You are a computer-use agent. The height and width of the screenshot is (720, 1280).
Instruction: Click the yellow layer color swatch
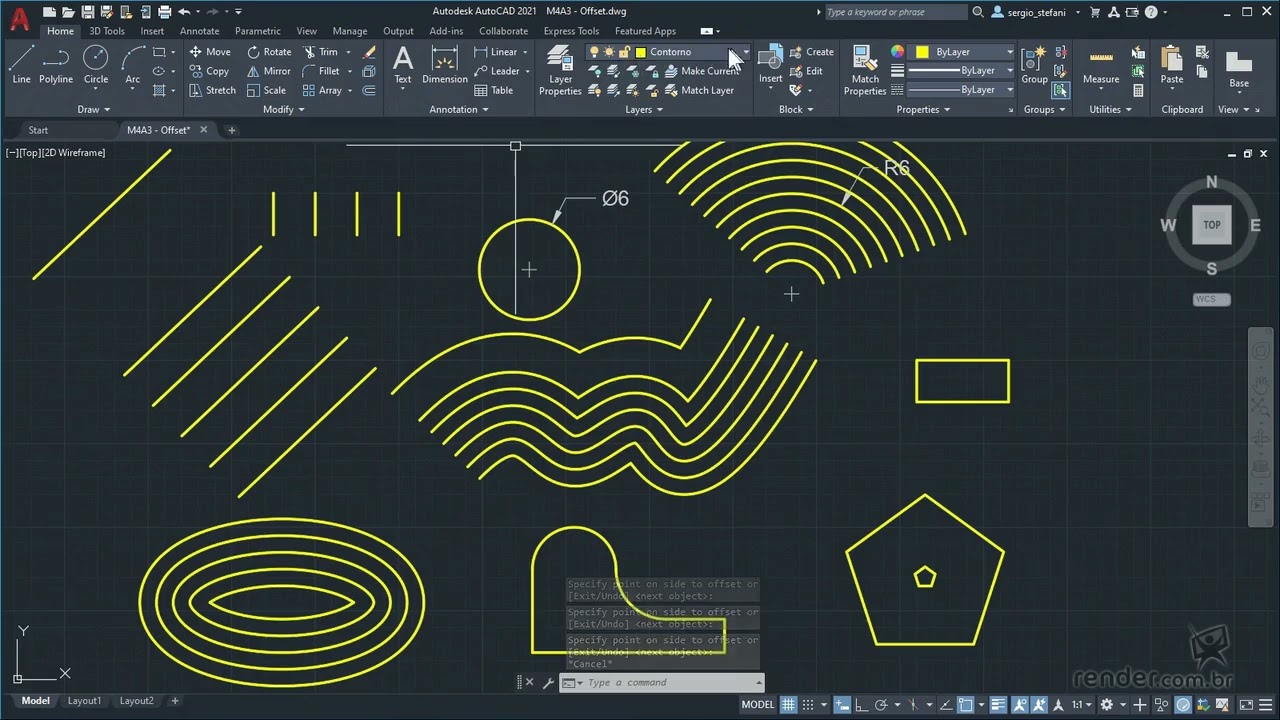tap(641, 52)
